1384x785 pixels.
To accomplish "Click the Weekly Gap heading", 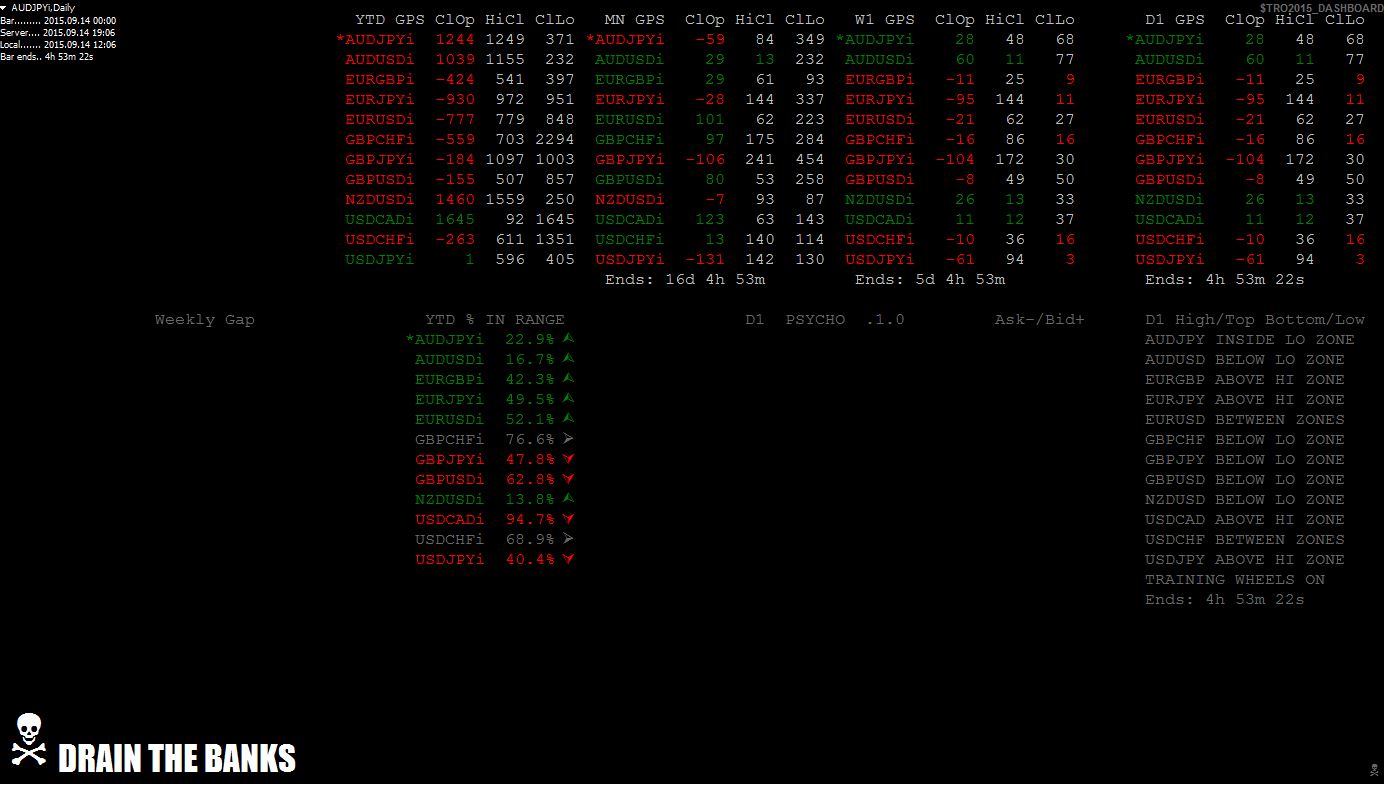I will (x=205, y=320).
